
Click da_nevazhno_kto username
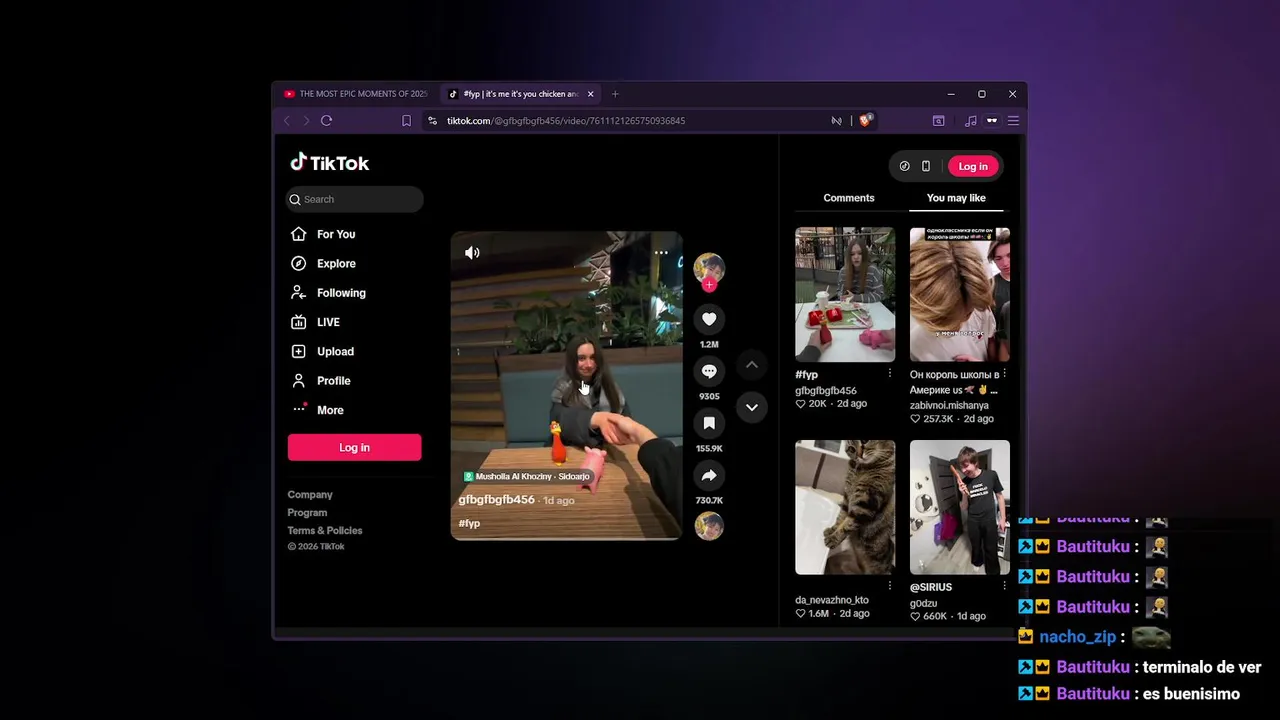point(832,600)
